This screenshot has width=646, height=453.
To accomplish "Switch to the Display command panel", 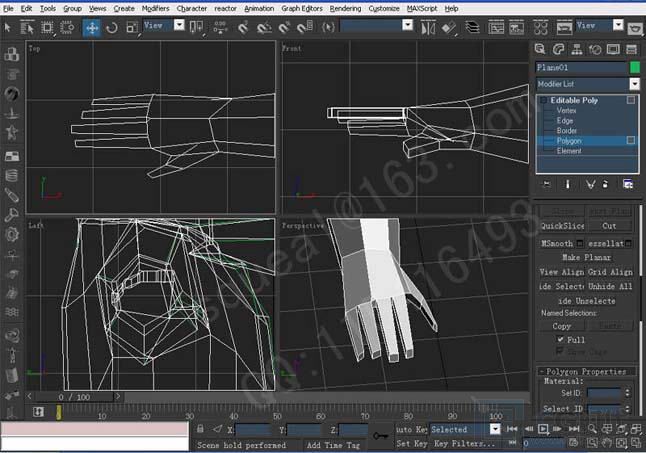I will [613, 49].
